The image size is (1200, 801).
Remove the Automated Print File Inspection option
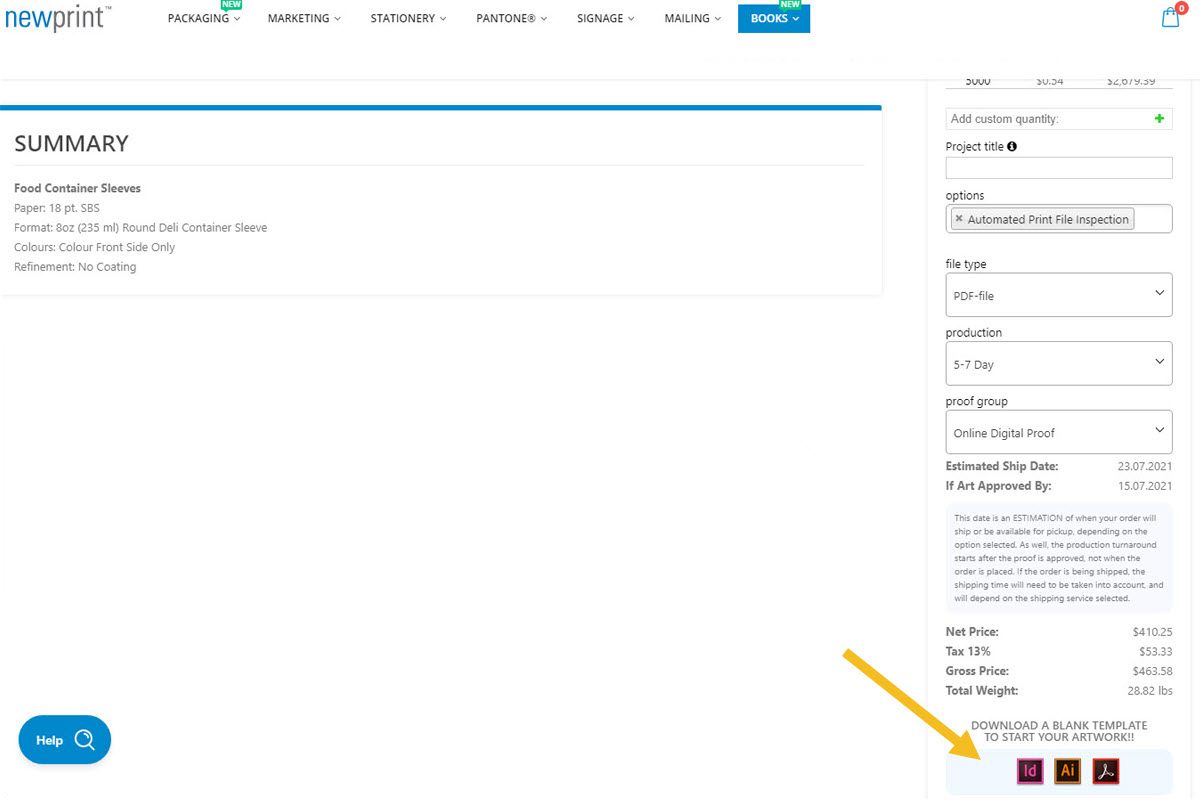coord(959,219)
